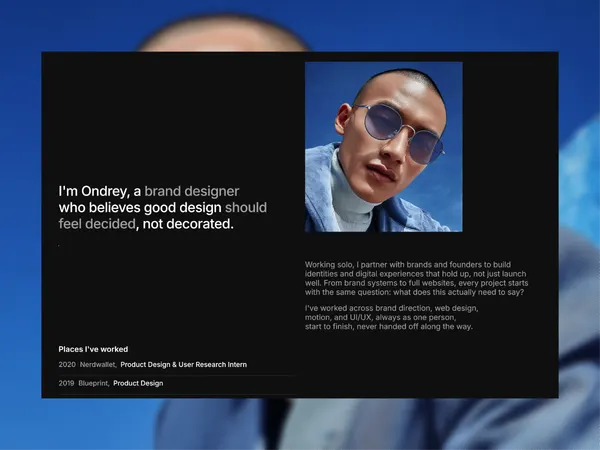
Task: Select the 2020 Nerdwallet work entry
Action: [x=153, y=365]
